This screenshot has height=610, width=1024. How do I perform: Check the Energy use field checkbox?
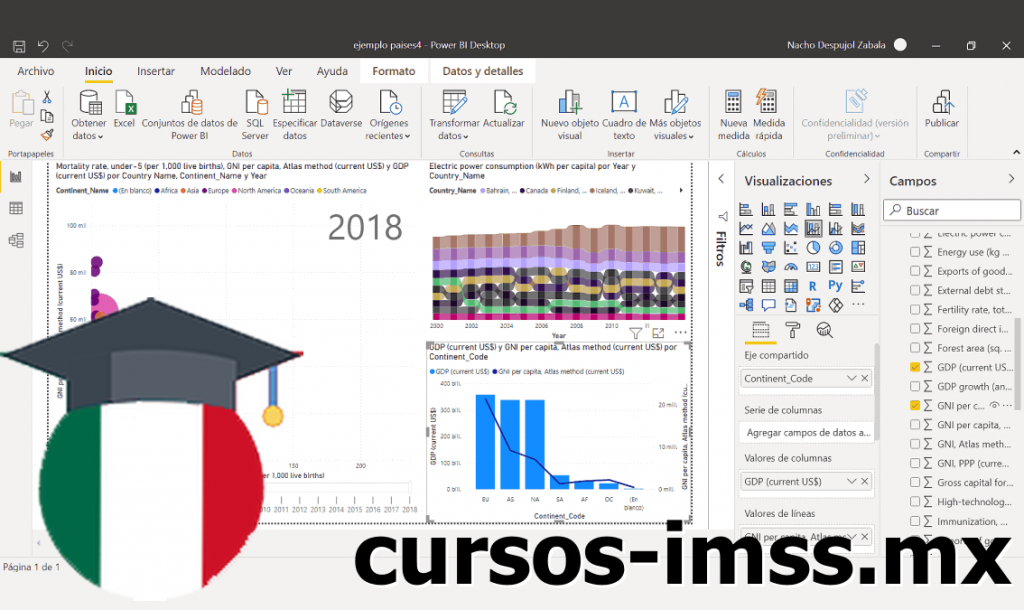[915, 252]
